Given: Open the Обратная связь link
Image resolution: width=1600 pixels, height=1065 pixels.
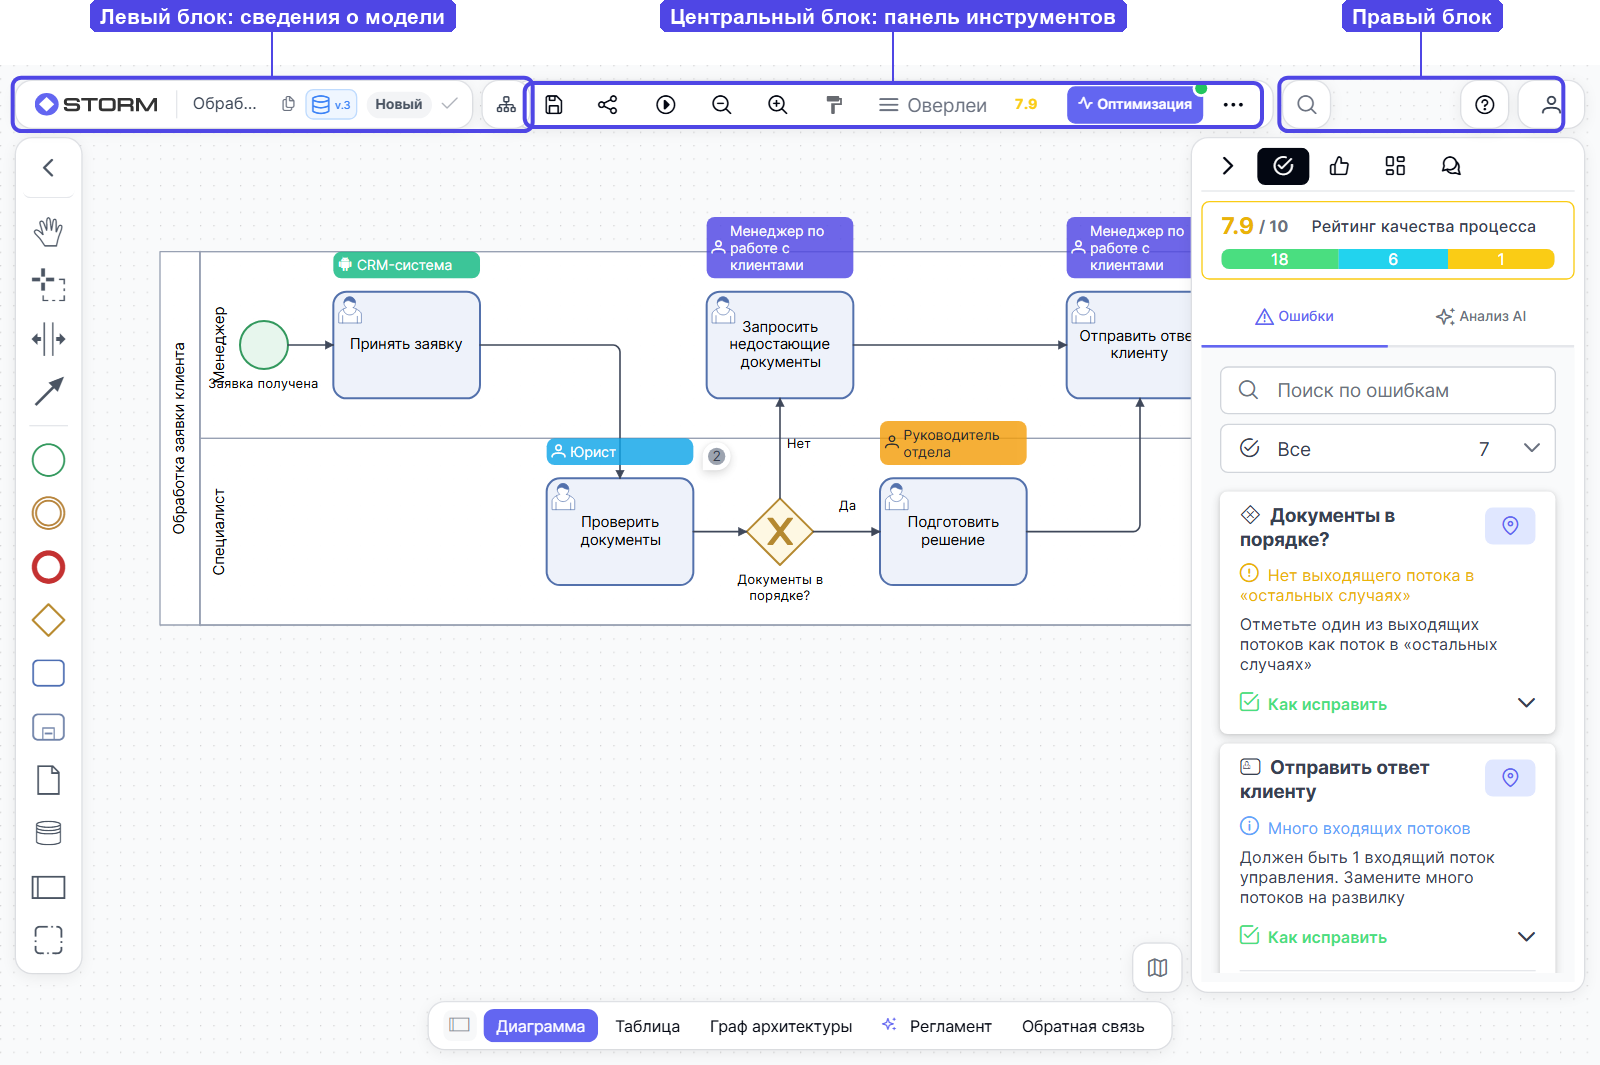Looking at the screenshot, I should [x=1083, y=1026].
